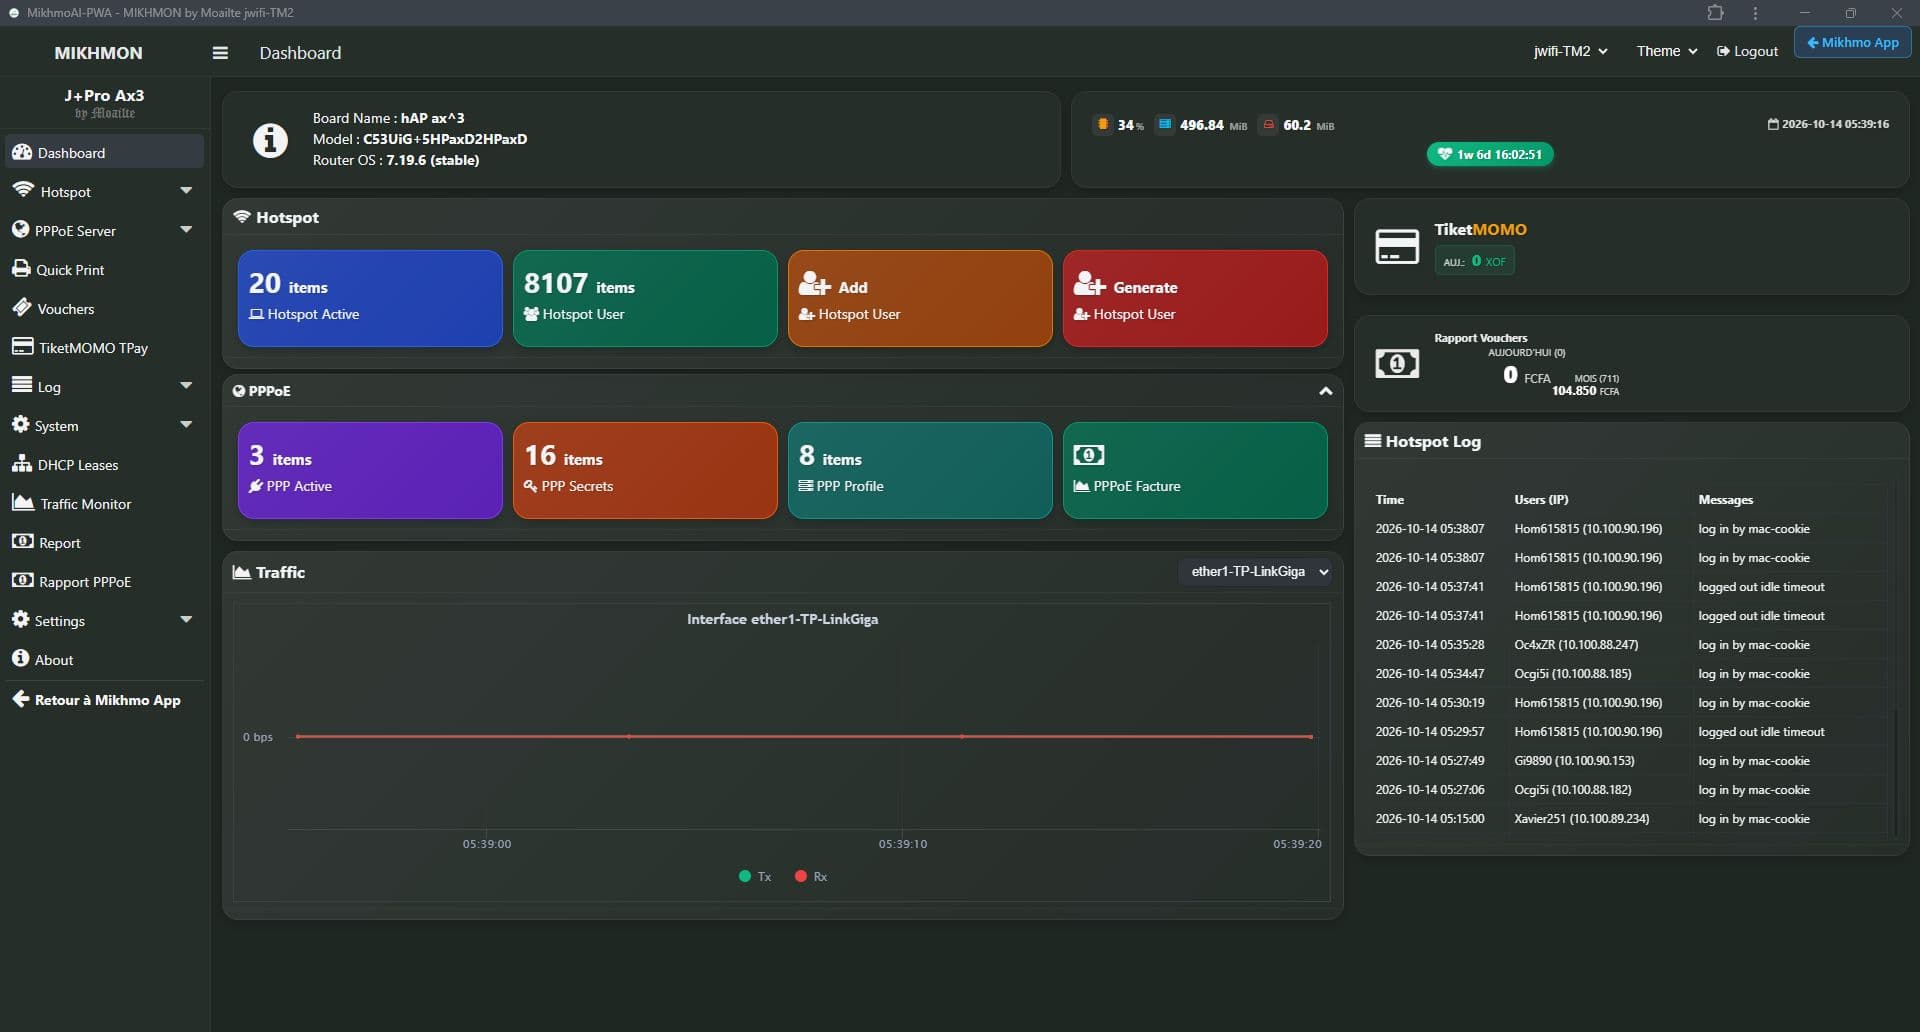Open browser extensions puzzle icon in title bar
The width and height of the screenshot is (1920, 1032).
1715,13
